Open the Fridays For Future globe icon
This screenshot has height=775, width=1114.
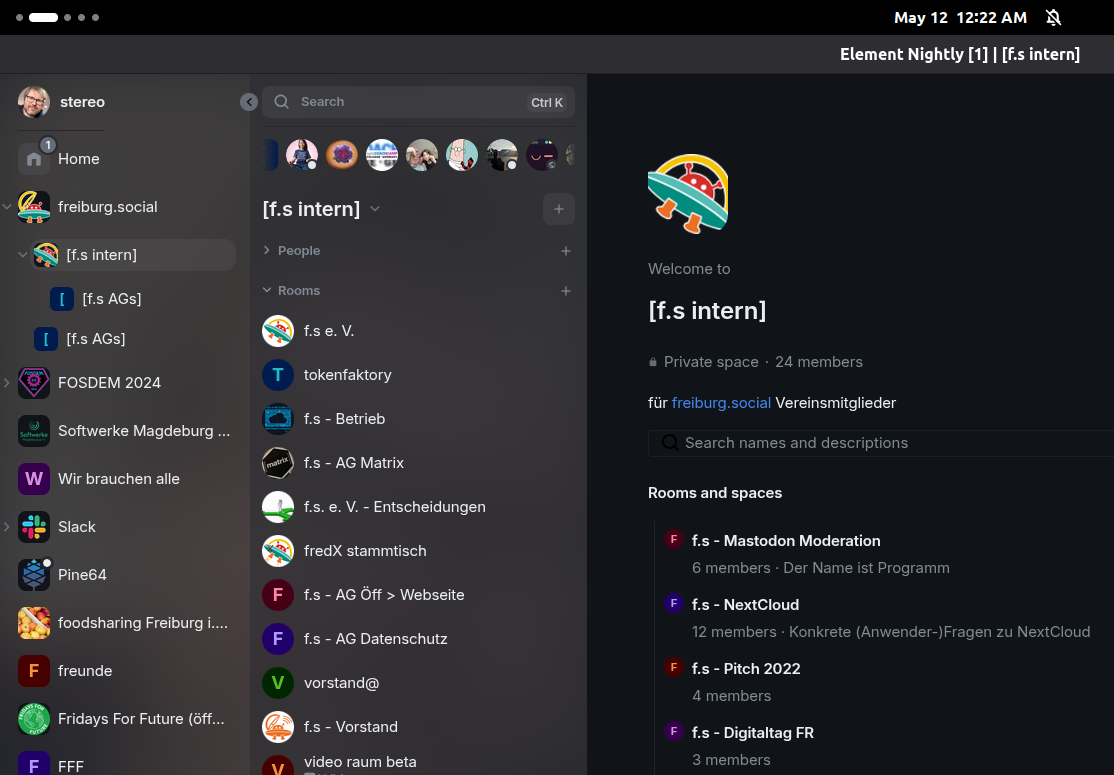coord(34,719)
